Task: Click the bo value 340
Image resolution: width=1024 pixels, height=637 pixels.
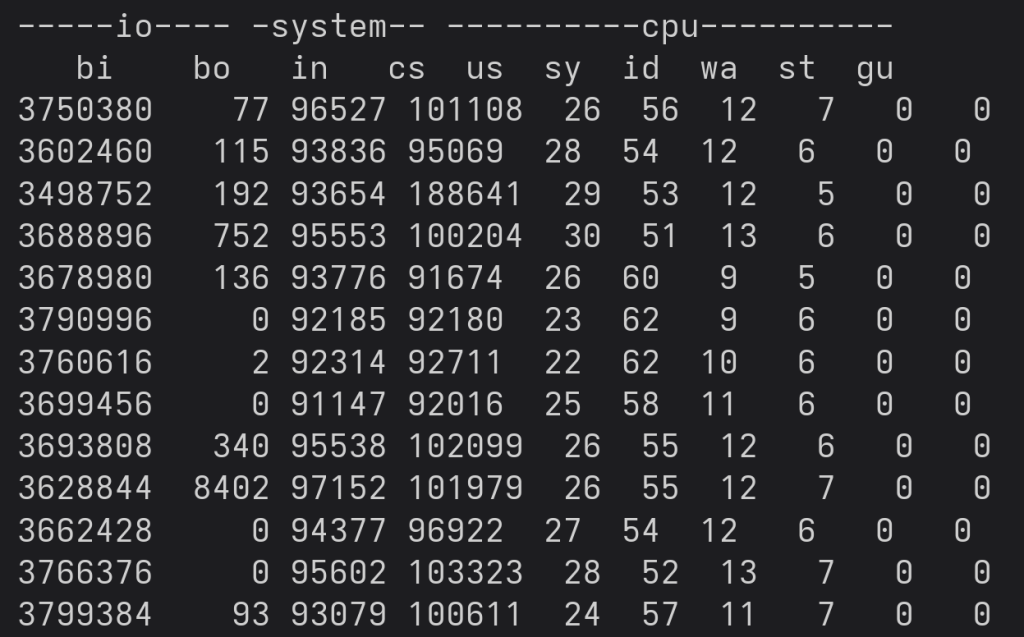Action: tap(241, 446)
